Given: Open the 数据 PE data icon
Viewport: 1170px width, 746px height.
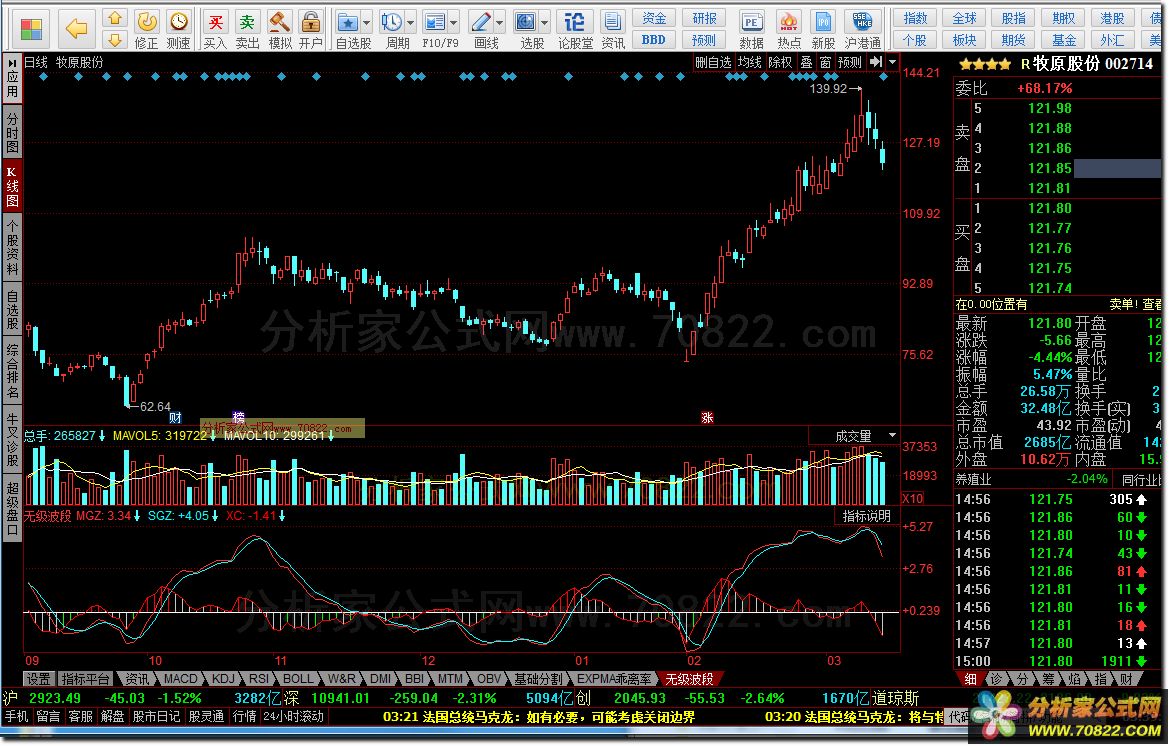Looking at the screenshot, I should click(751, 30).
